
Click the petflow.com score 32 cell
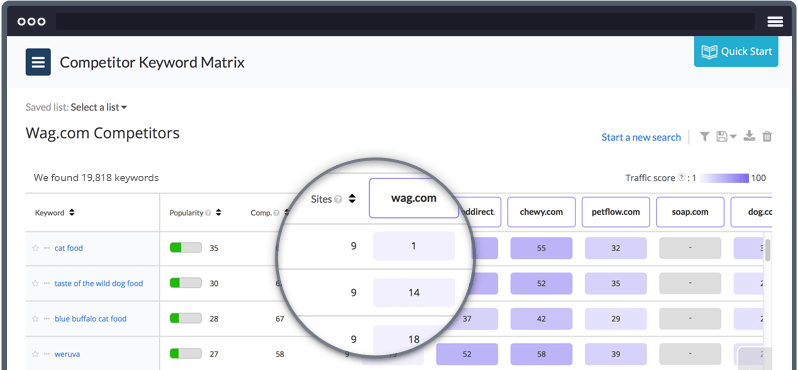[x=616, y=248]
